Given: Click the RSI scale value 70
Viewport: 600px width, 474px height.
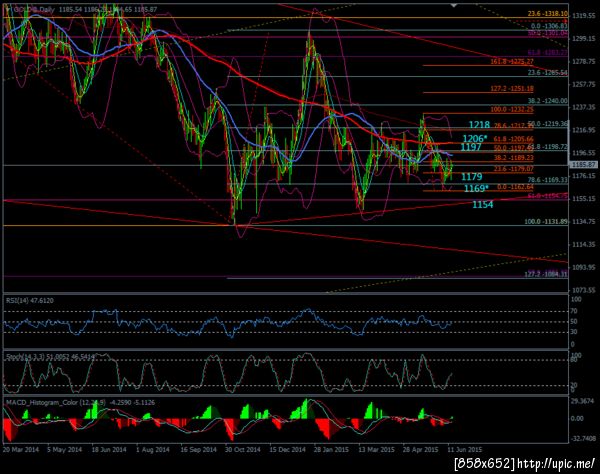Looking at the screenshot, I should point(575,312).
